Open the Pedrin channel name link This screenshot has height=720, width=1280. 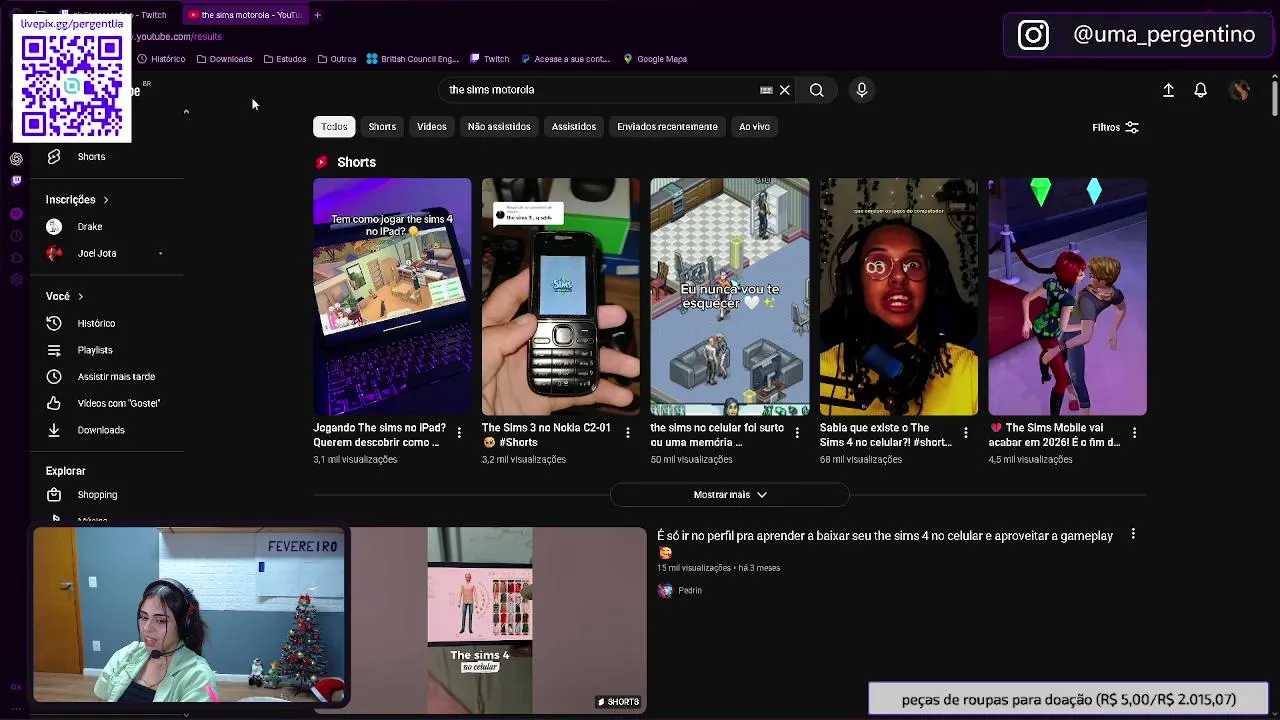(690, 591)
